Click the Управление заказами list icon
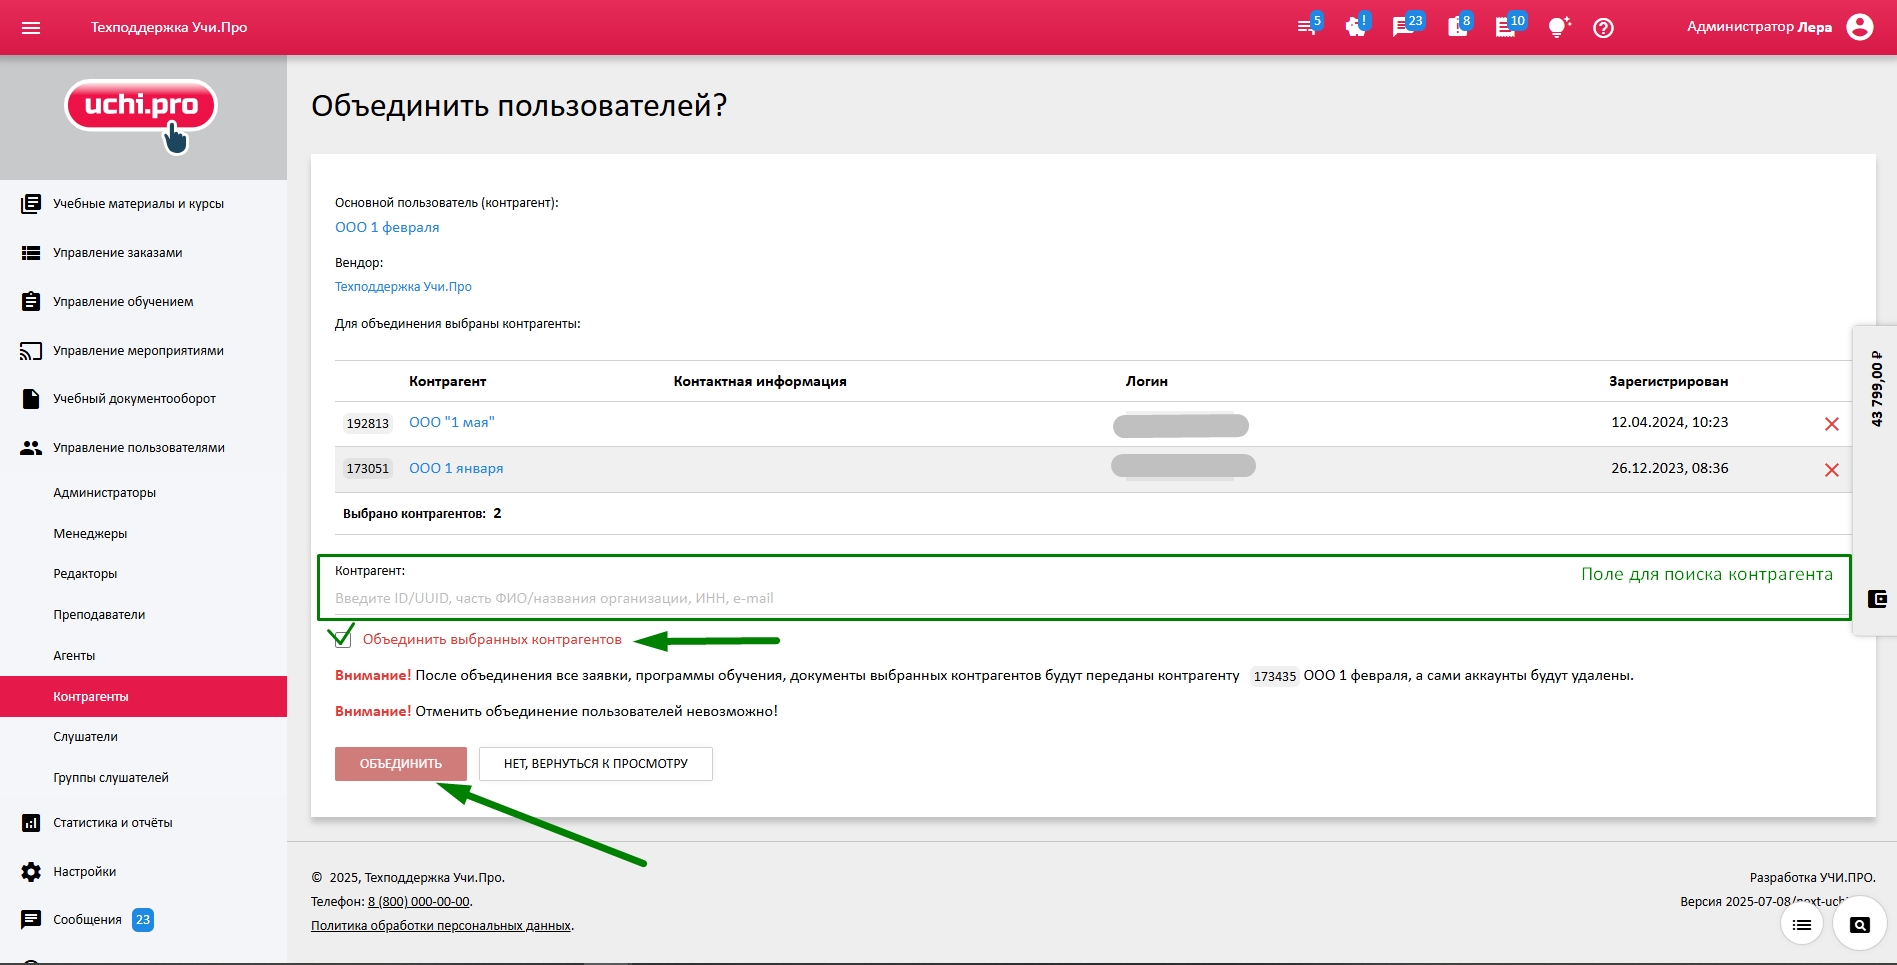Image resolution: width=1897 pixels, height=965 pixels. (31, 253)
